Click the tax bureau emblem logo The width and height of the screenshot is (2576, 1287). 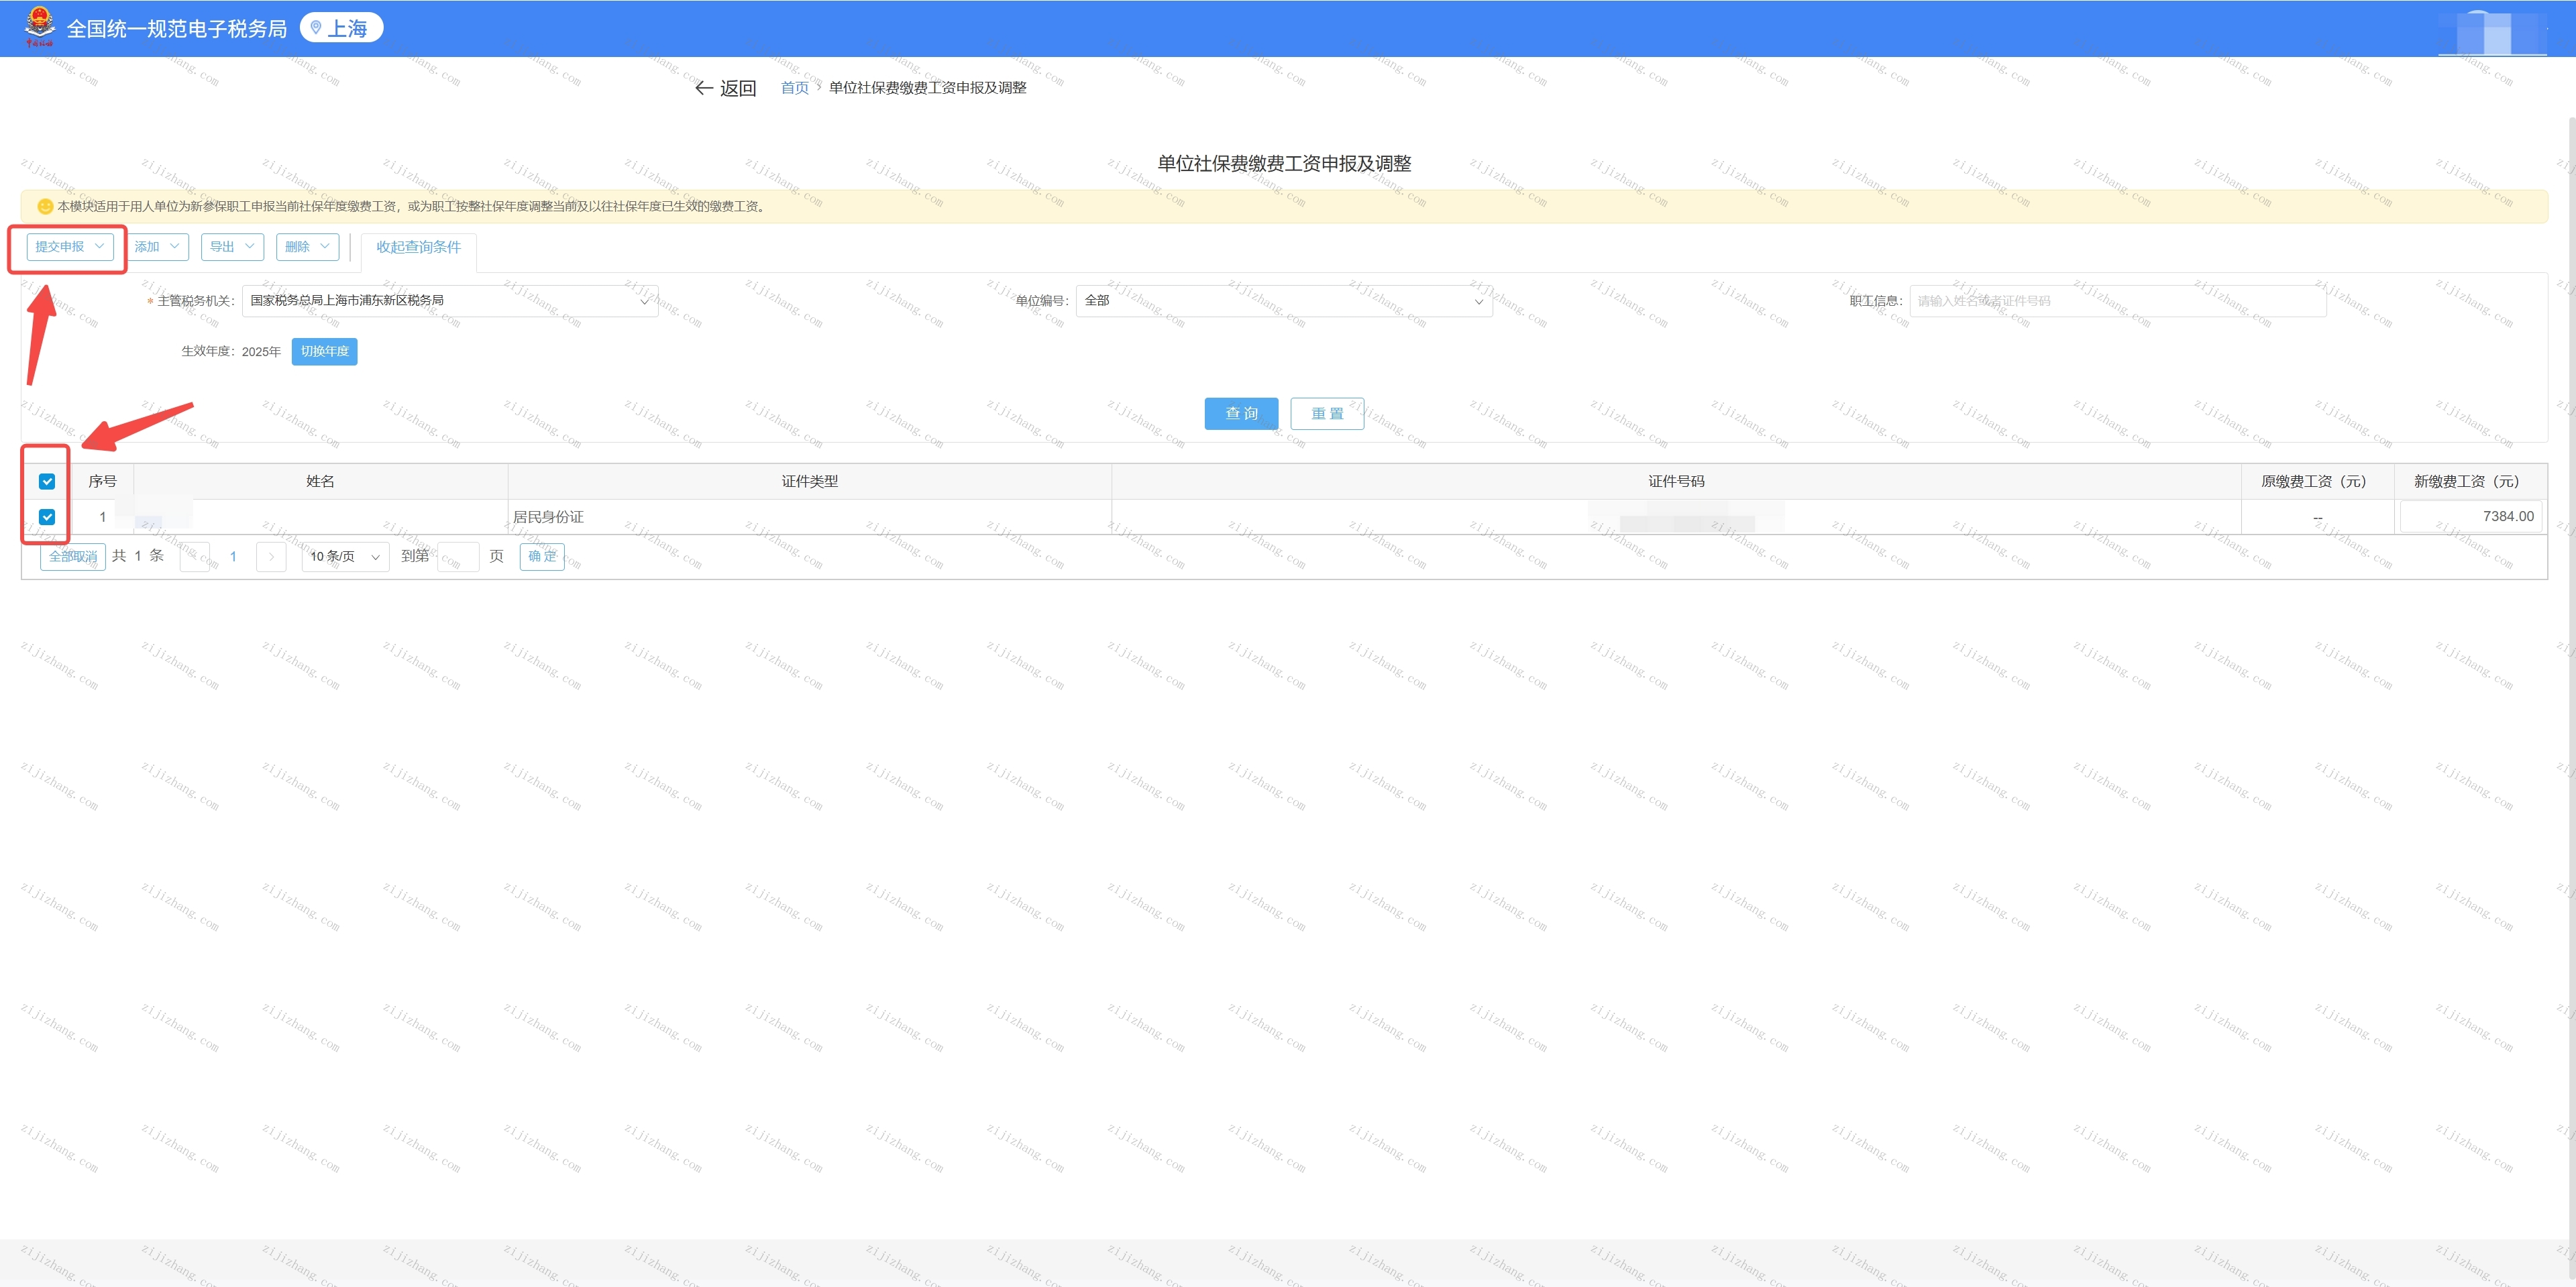[x=40, y=27]
